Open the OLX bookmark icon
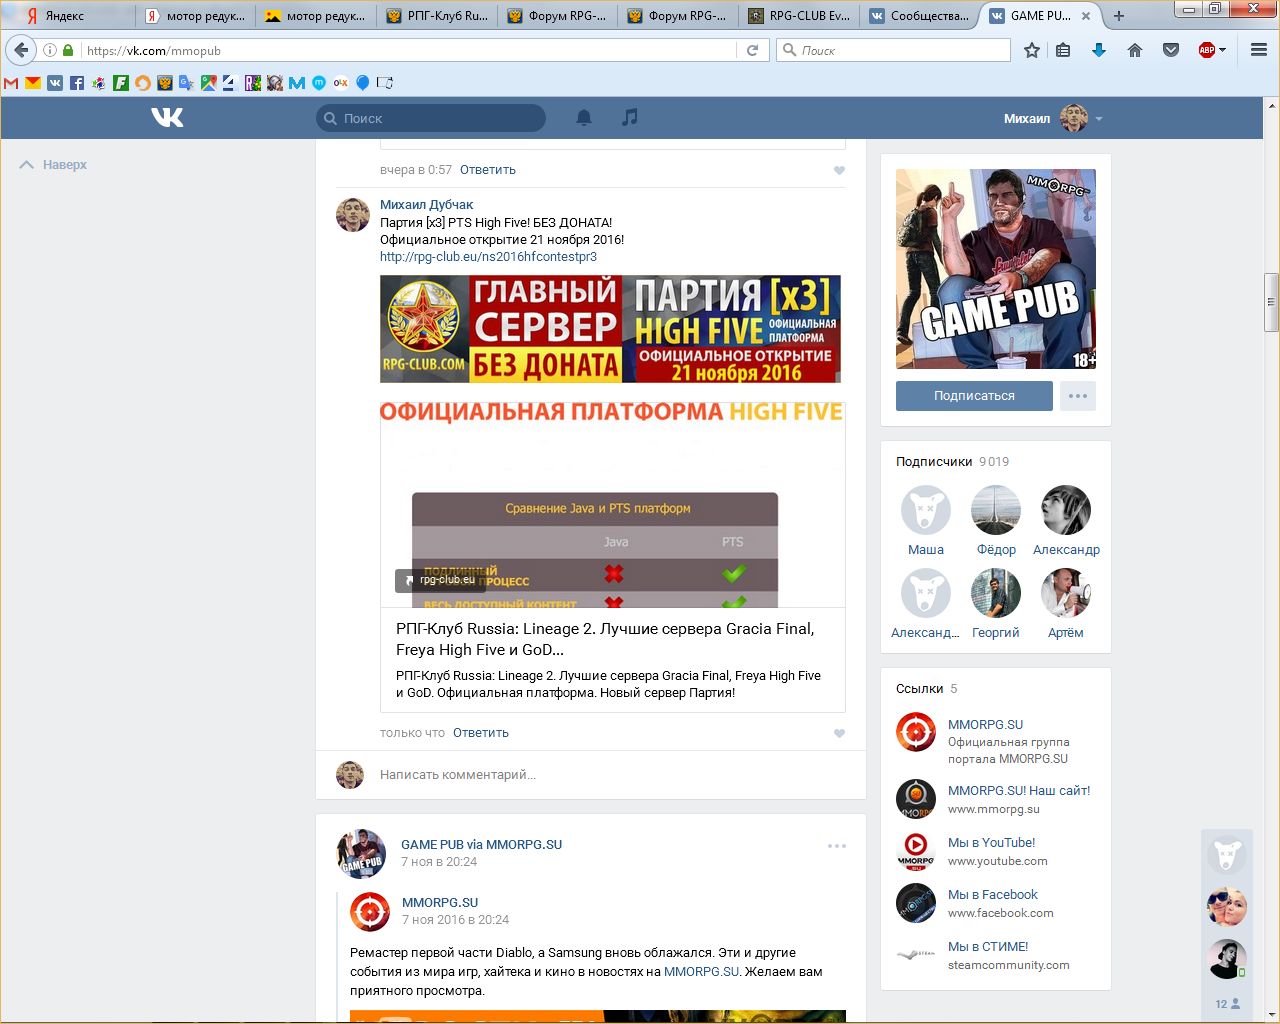 point(341,83)
